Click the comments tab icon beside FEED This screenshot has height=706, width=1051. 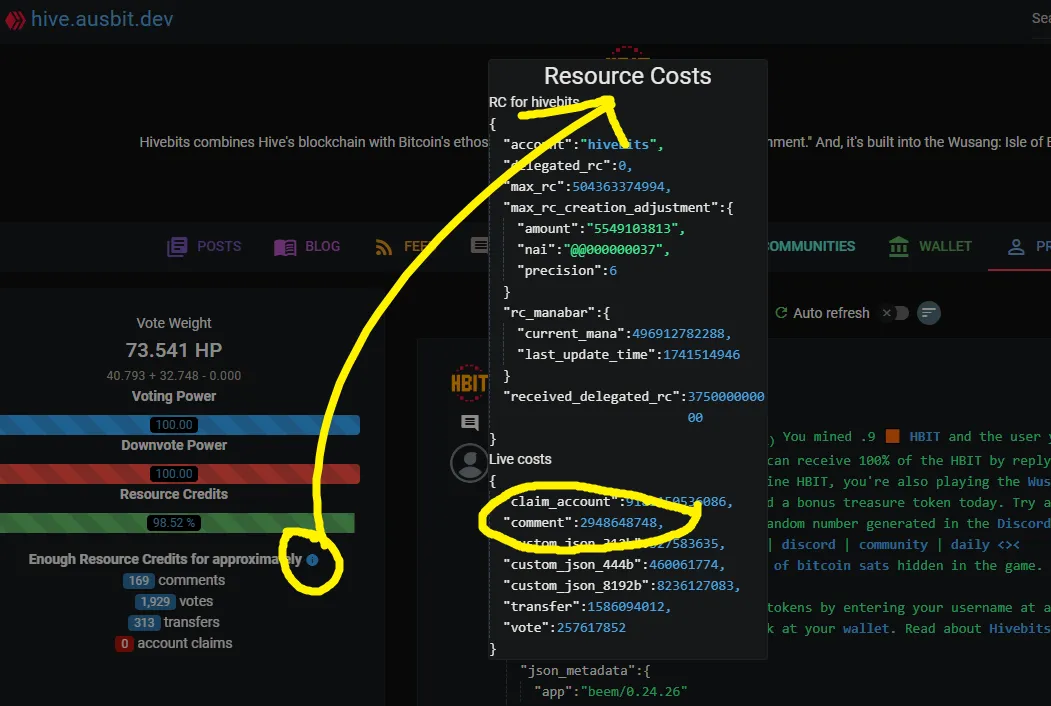coord(479,245)
